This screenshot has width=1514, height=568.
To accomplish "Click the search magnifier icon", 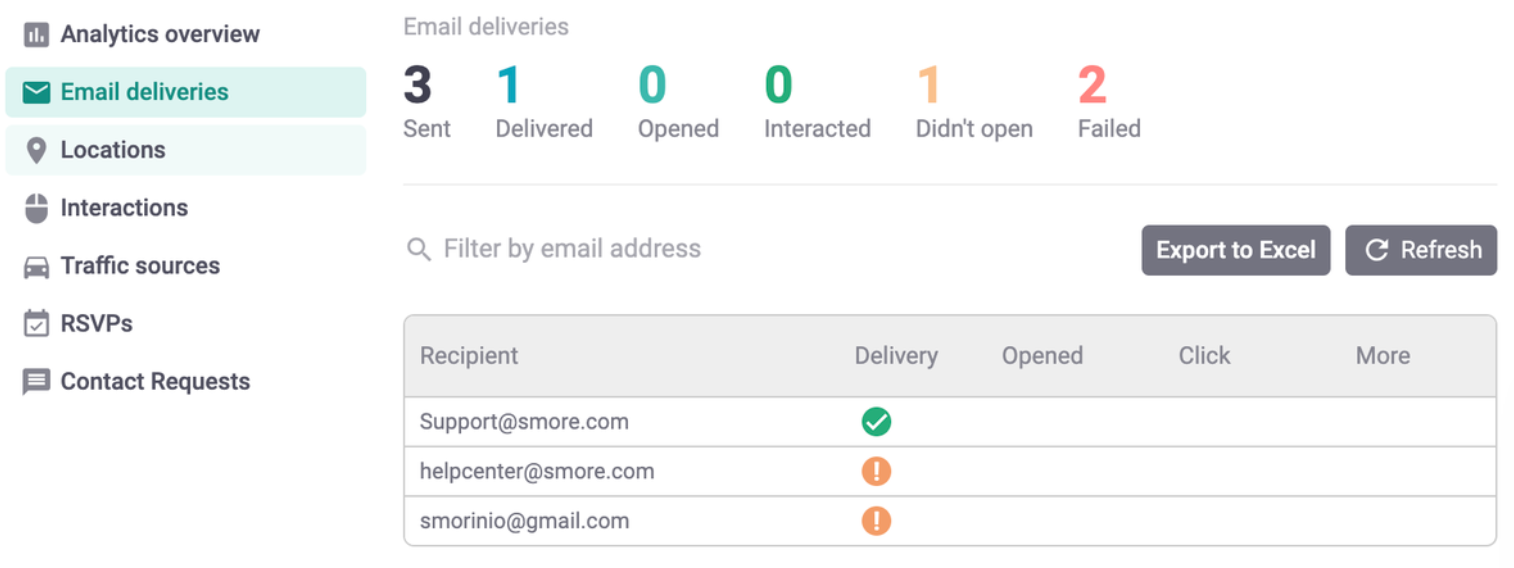I will (x=419, y=249).
